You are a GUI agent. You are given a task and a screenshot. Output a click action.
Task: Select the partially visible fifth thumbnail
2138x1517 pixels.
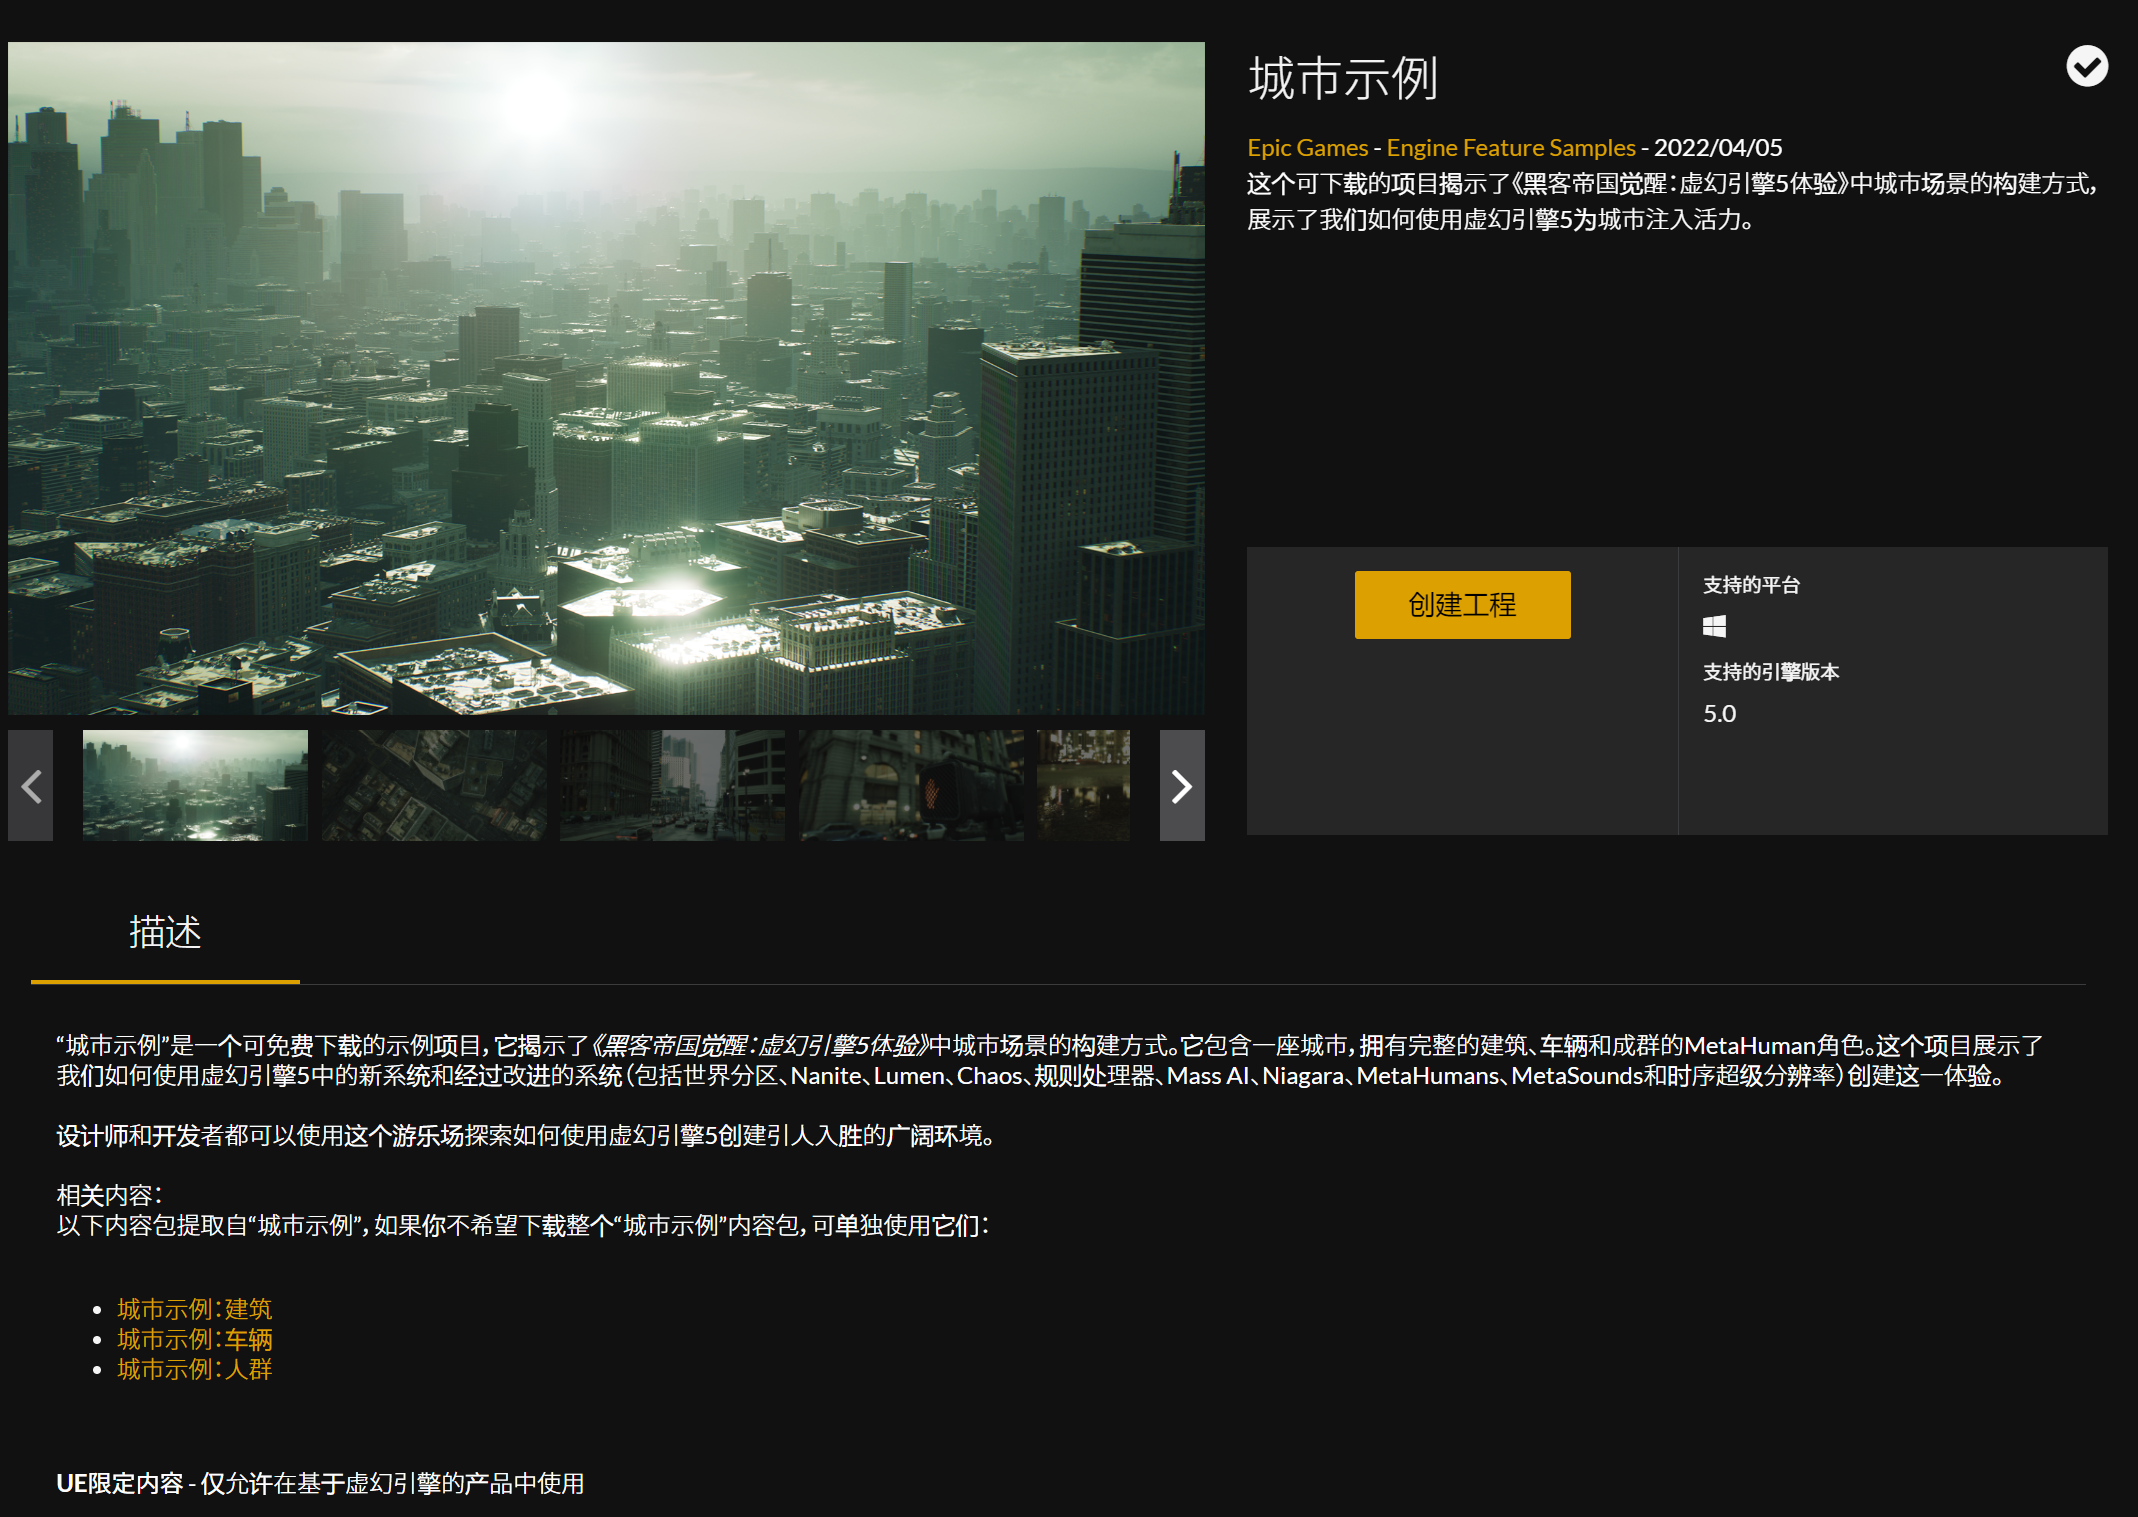tap(1084, 785)
